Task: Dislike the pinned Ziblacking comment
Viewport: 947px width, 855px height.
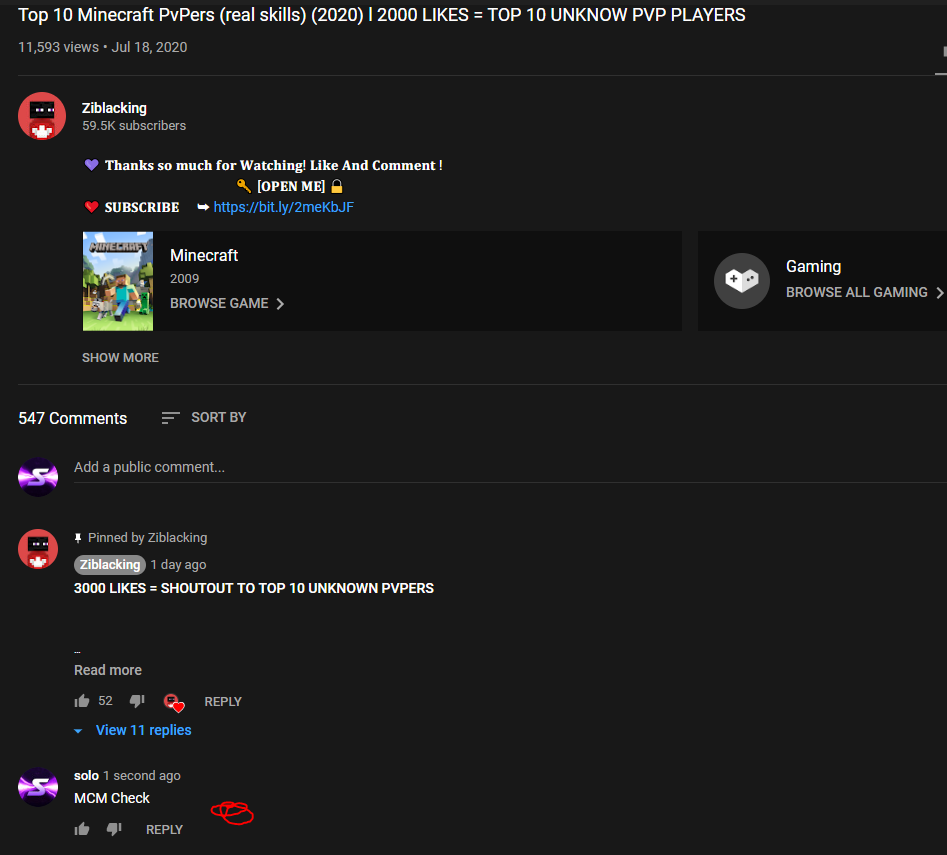Action: click(138, 701)
